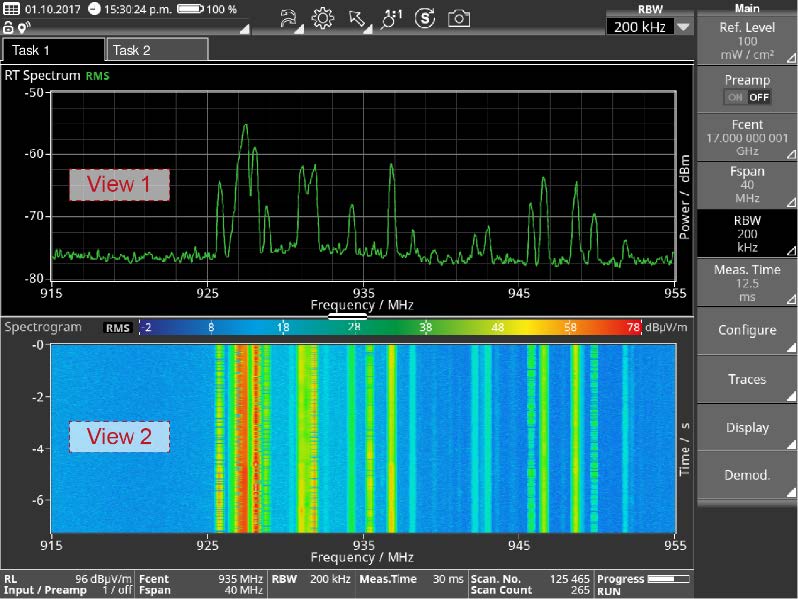This screenshot has width=798, height=599.
Task: Click the antenna routing icon left of gear
Action: [x=288, y=18]
